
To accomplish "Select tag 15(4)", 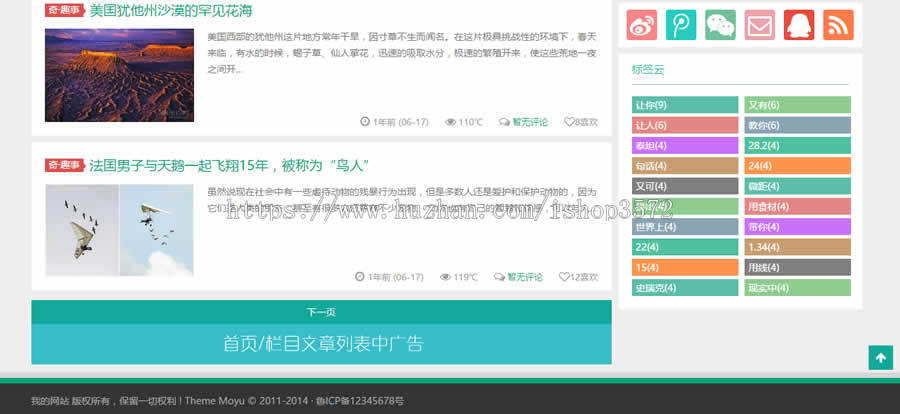I will click(685, 268).
